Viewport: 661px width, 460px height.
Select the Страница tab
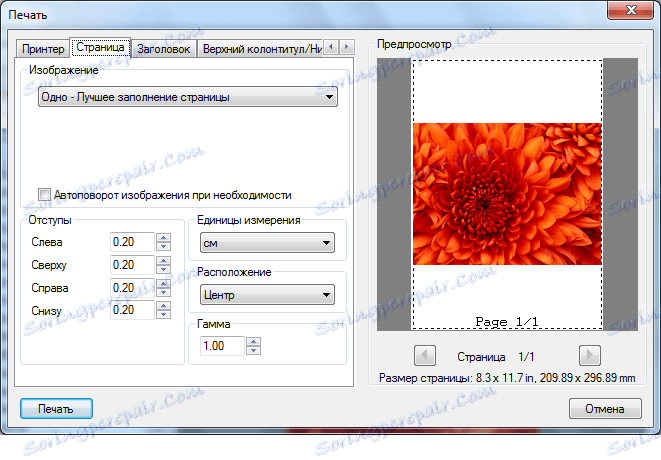tap(100, 47)
